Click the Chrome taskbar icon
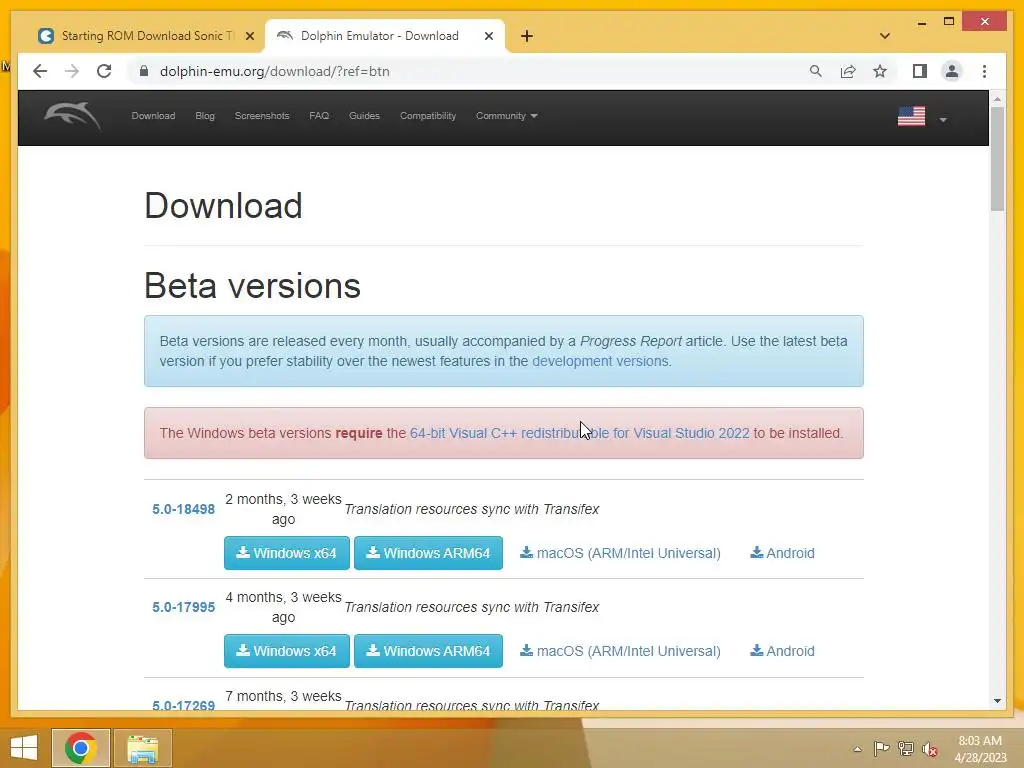Viewport: 1024px width, 768px height. pyautogui.click(x=81, y=748)
